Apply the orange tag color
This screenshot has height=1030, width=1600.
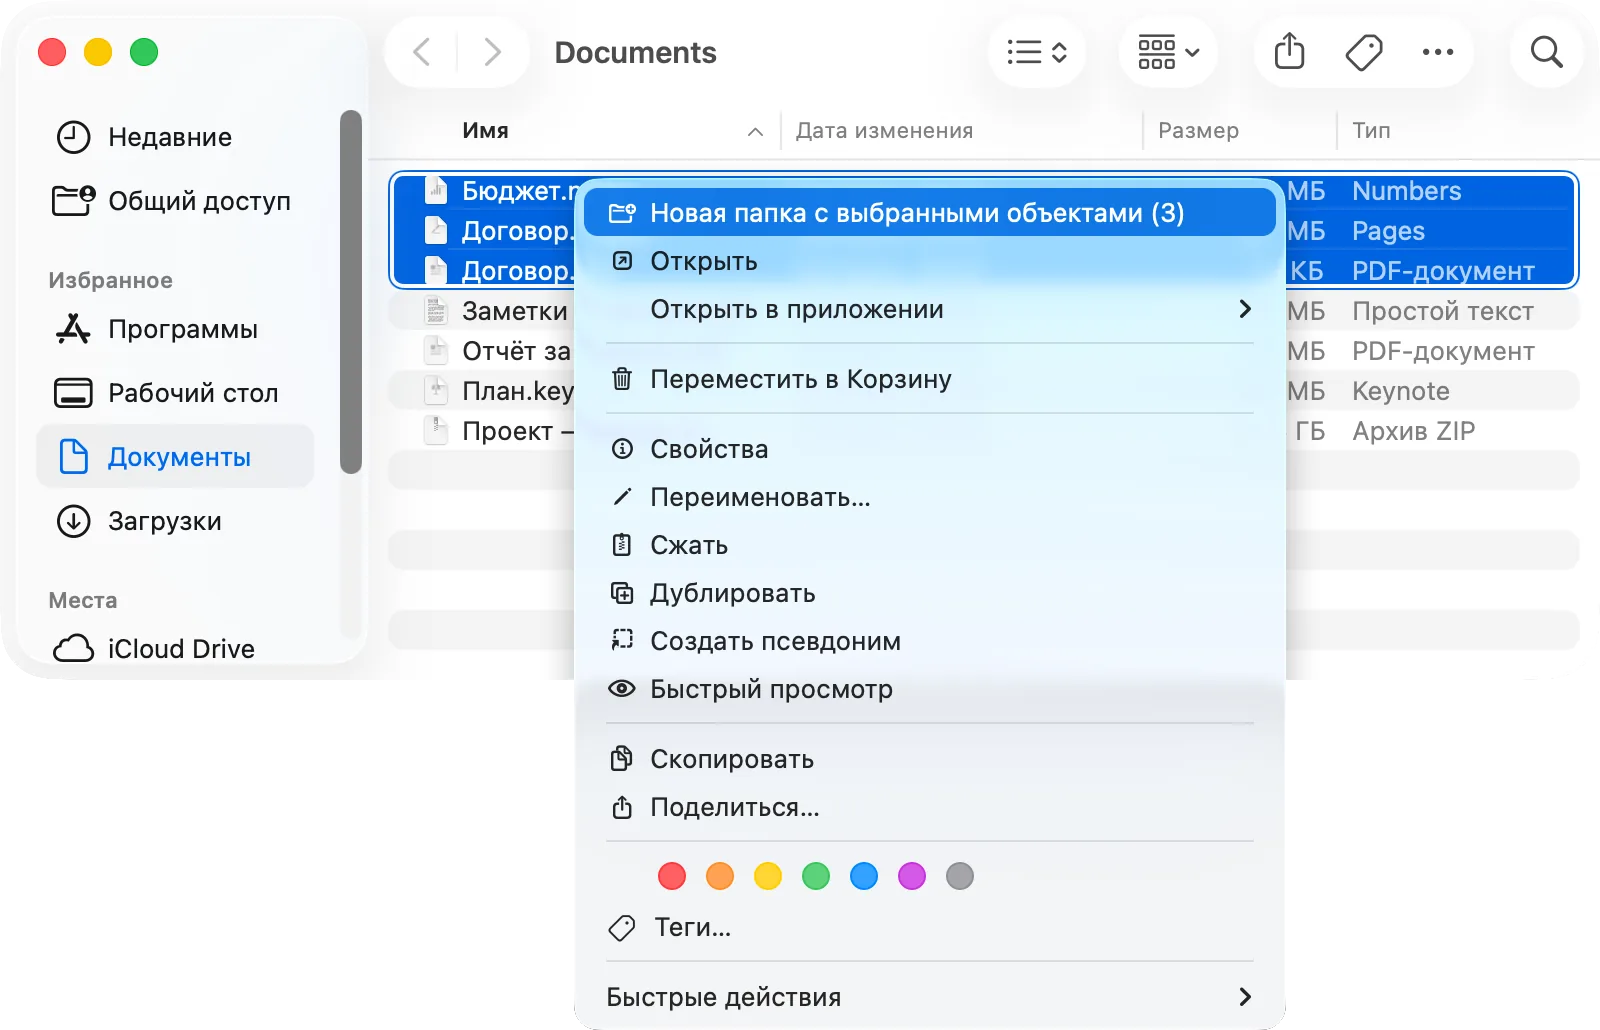click(720, 876)
